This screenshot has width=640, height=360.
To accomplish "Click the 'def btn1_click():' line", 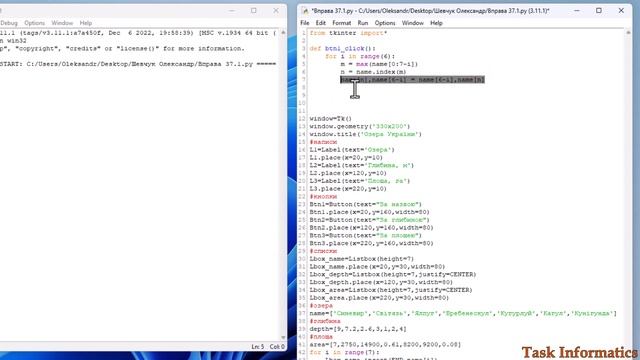I will pyautogui.click(x=342, y=49).
